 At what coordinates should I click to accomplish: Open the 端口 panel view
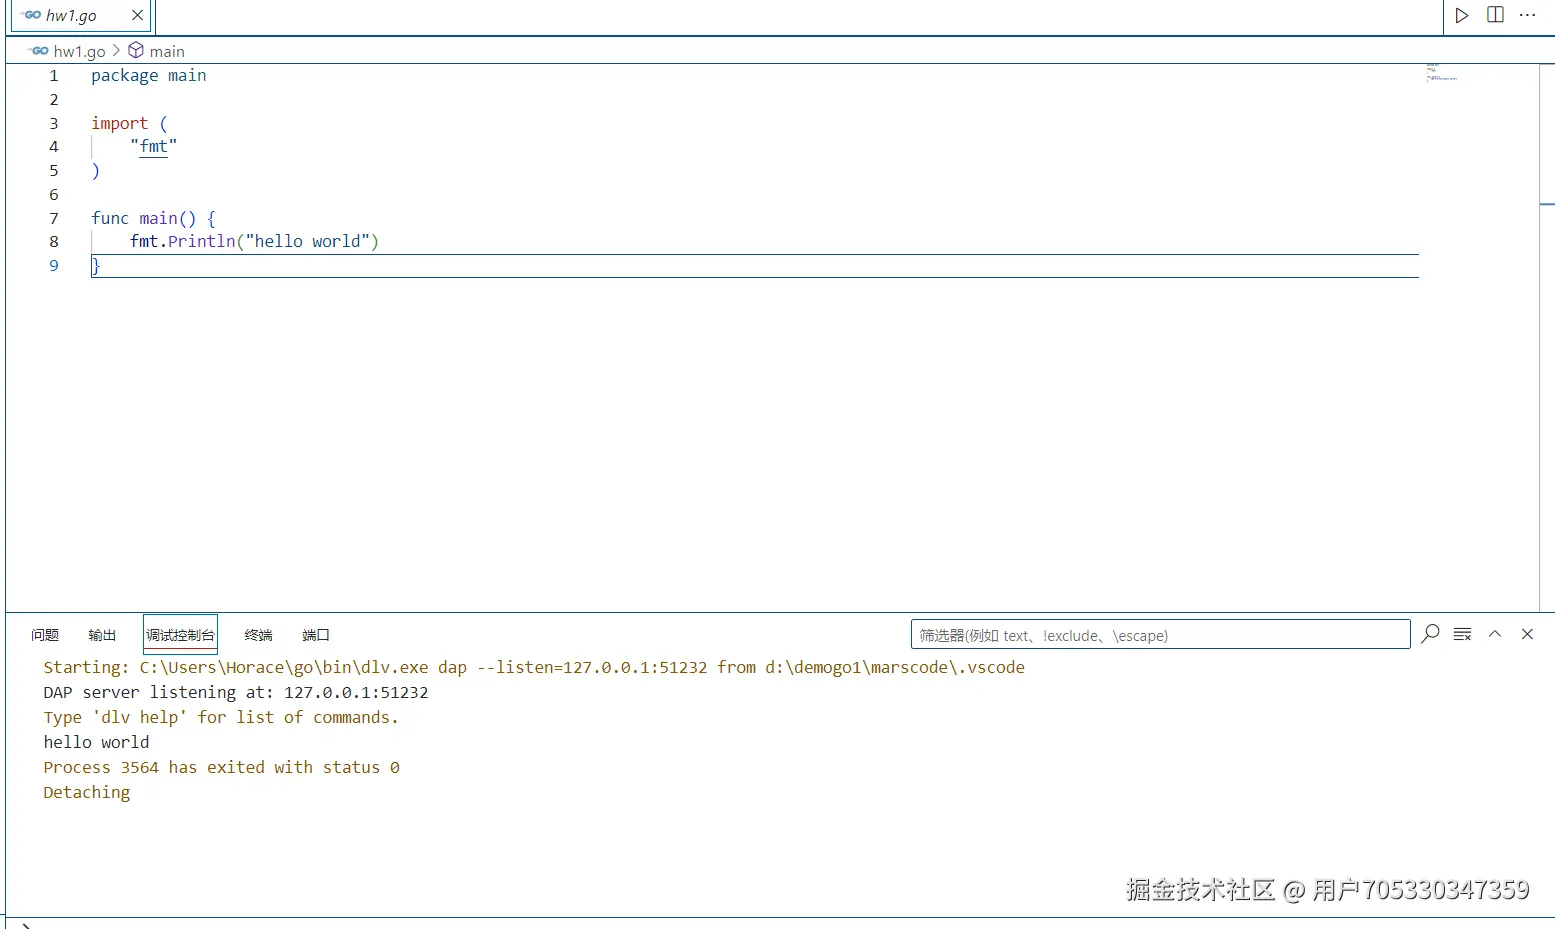pyautogui.click(x=315, y=634)
